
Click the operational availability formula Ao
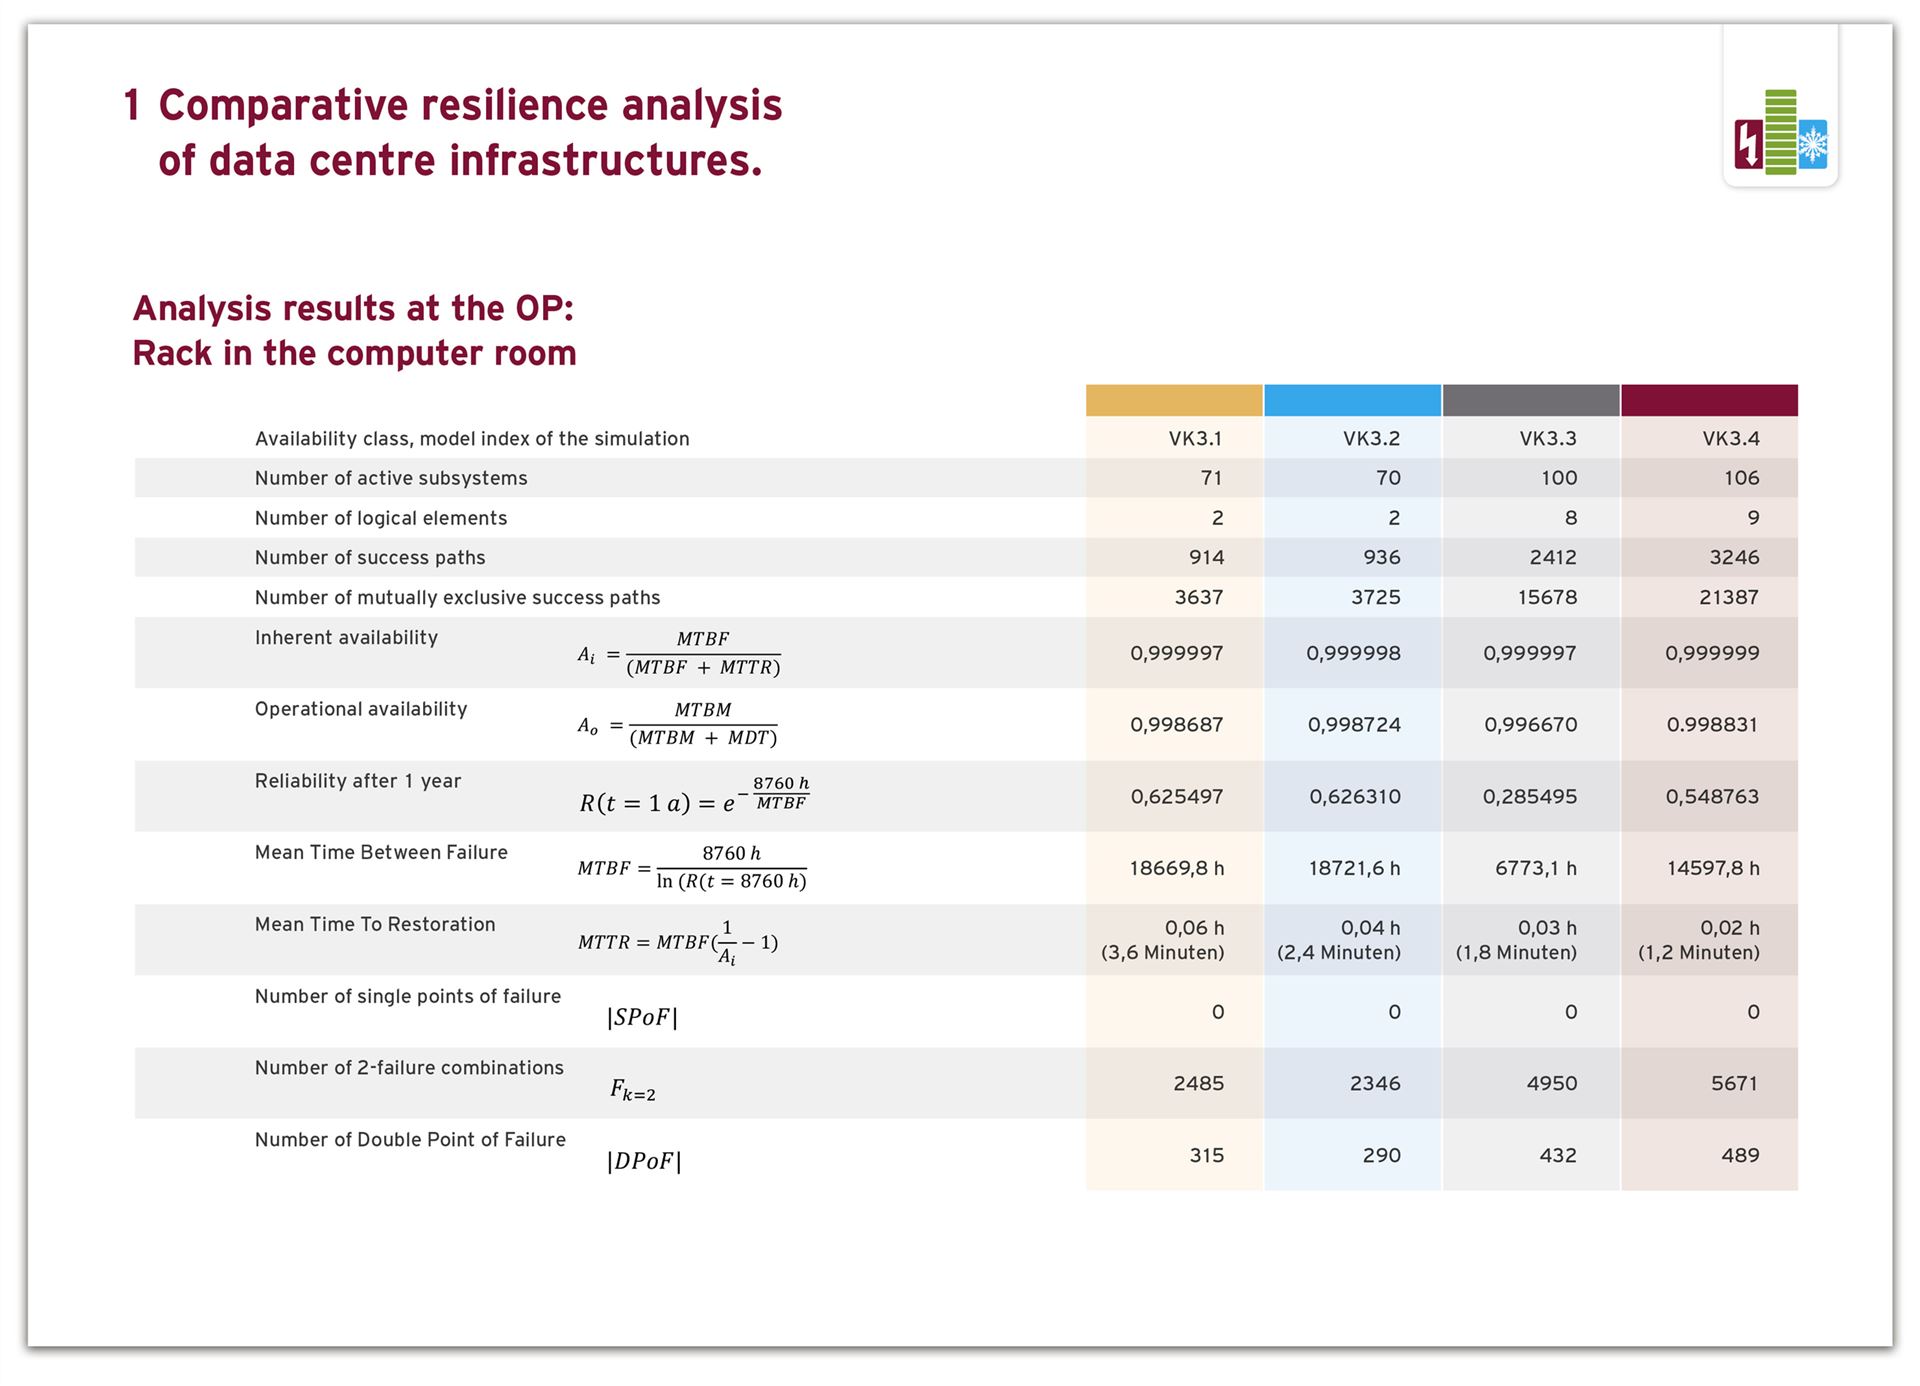tap(677, 725)
